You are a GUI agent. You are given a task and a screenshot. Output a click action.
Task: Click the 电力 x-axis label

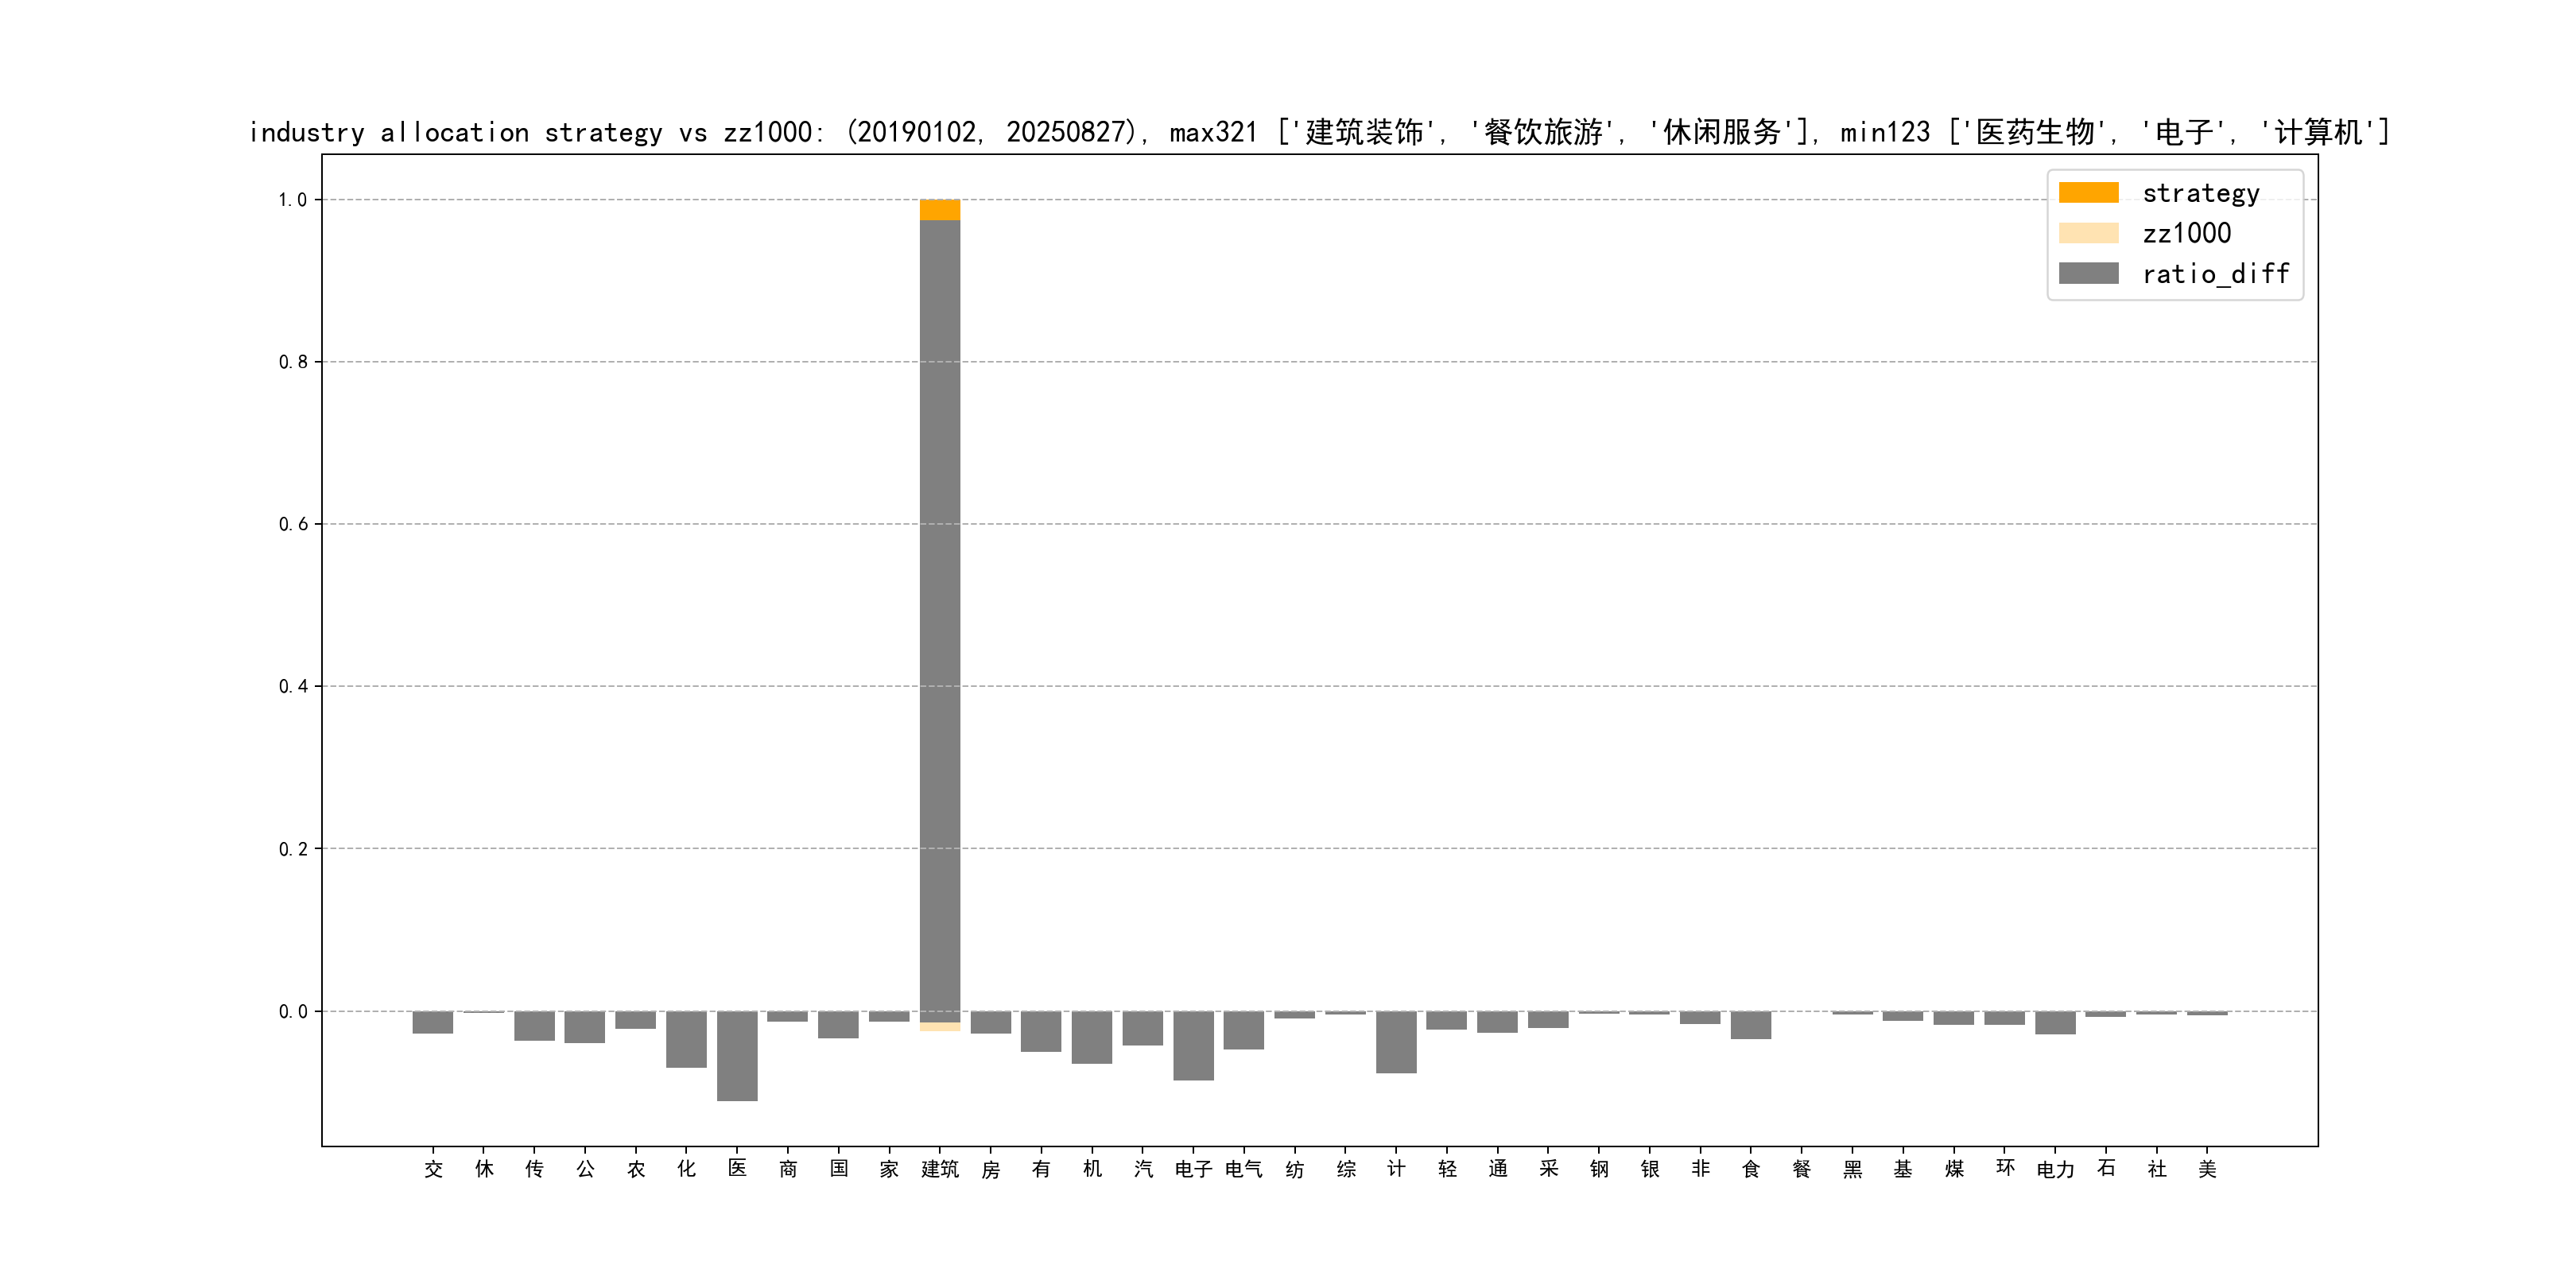pos(2055,1169)
